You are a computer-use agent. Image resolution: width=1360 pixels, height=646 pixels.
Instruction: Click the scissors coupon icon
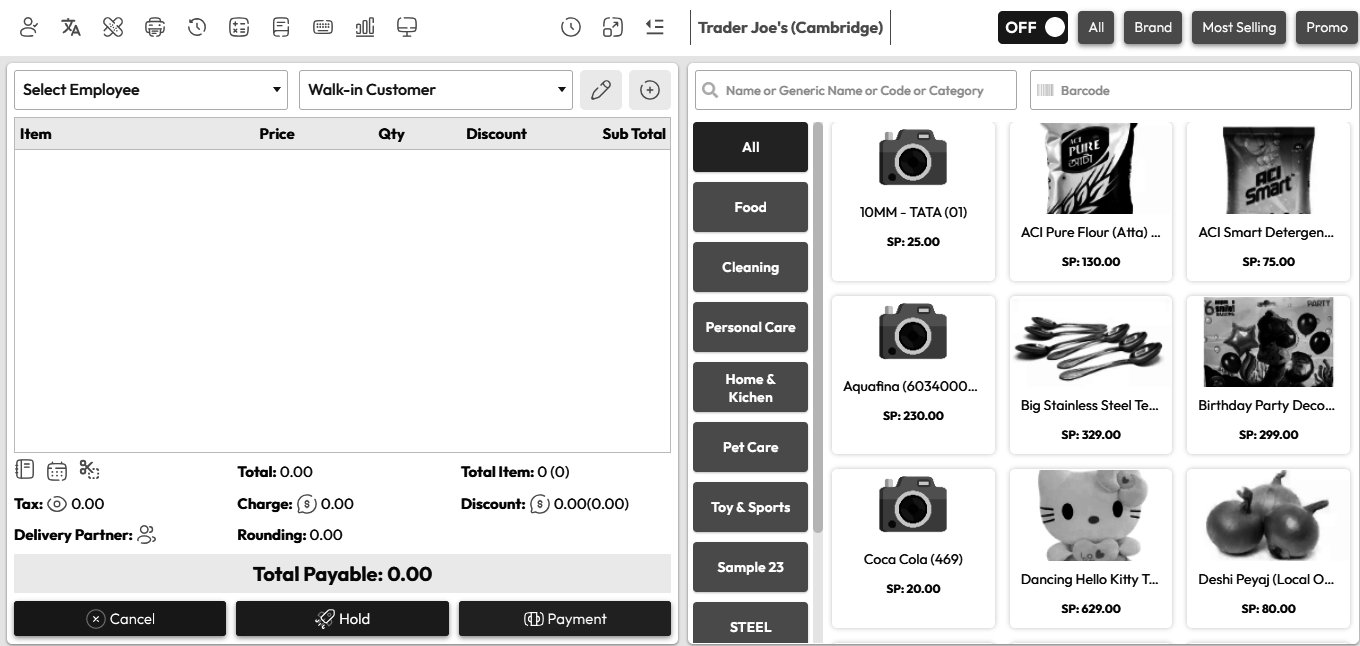pos(89,470)
